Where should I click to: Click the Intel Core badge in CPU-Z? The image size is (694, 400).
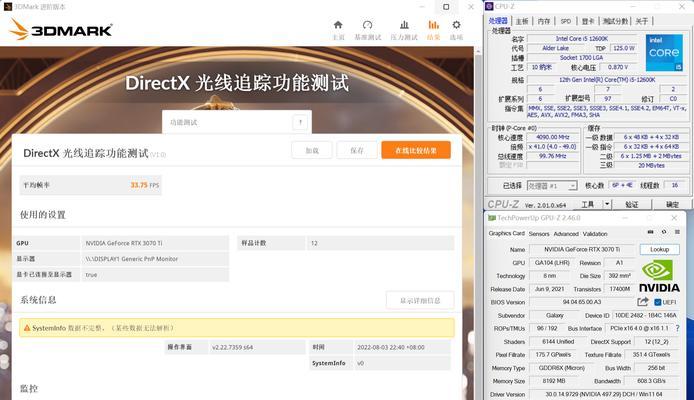(x=664, y=53)
